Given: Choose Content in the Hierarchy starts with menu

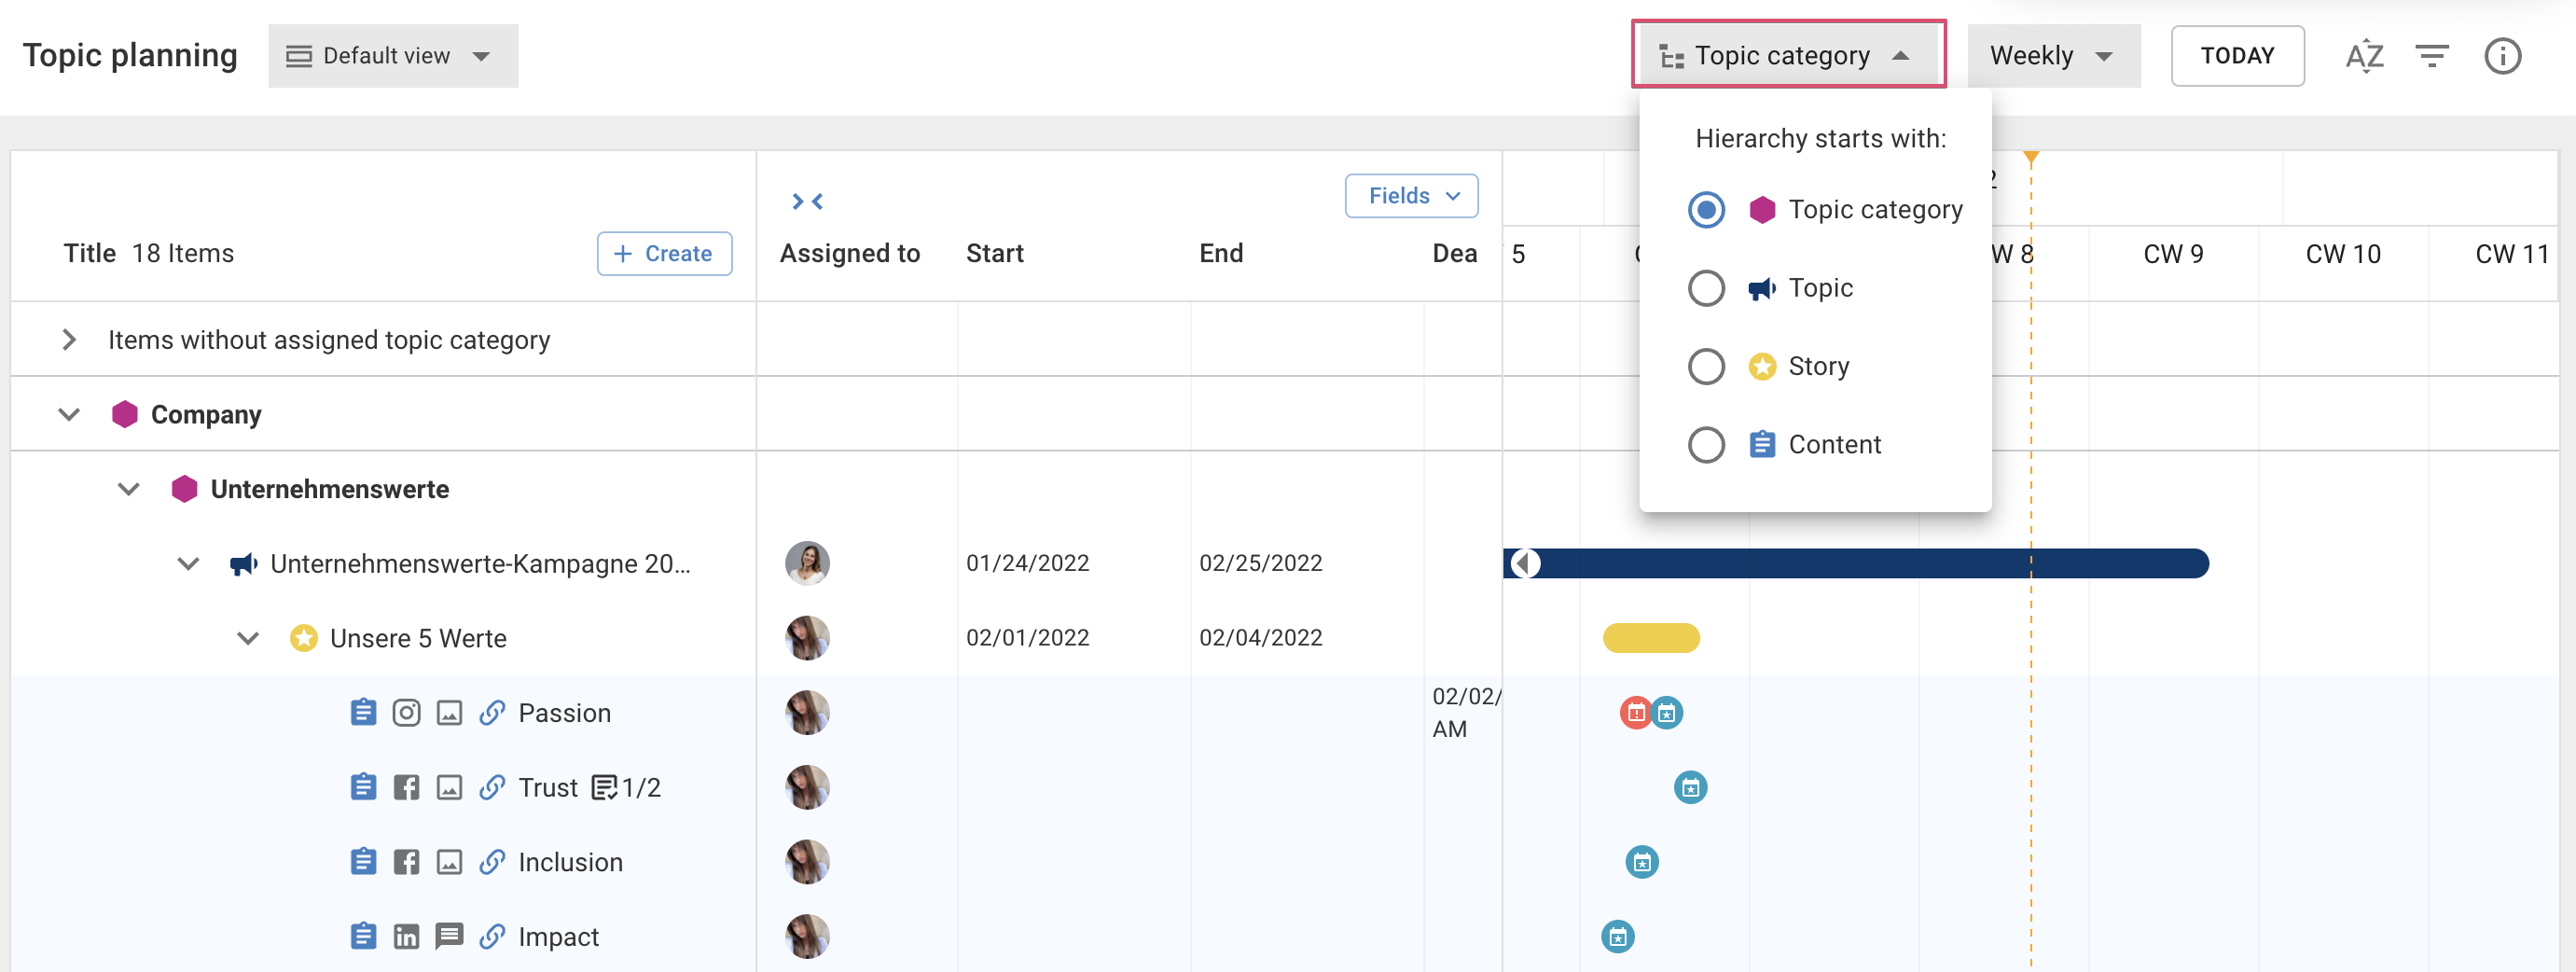Looking at the screenshot, I should pos(1706,444).
